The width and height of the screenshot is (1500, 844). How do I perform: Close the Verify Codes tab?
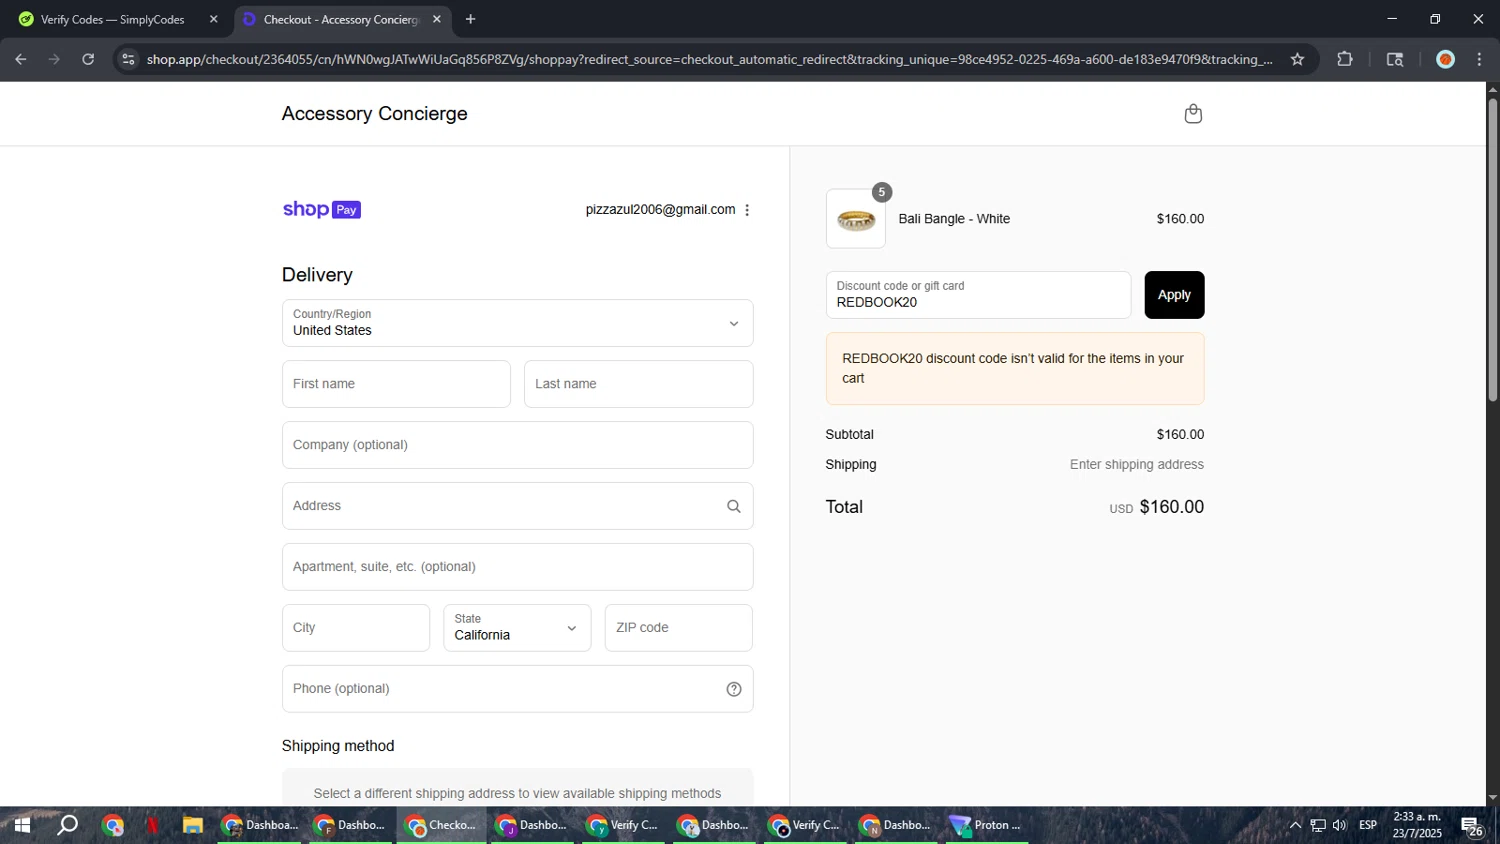[x=213, y=19]
